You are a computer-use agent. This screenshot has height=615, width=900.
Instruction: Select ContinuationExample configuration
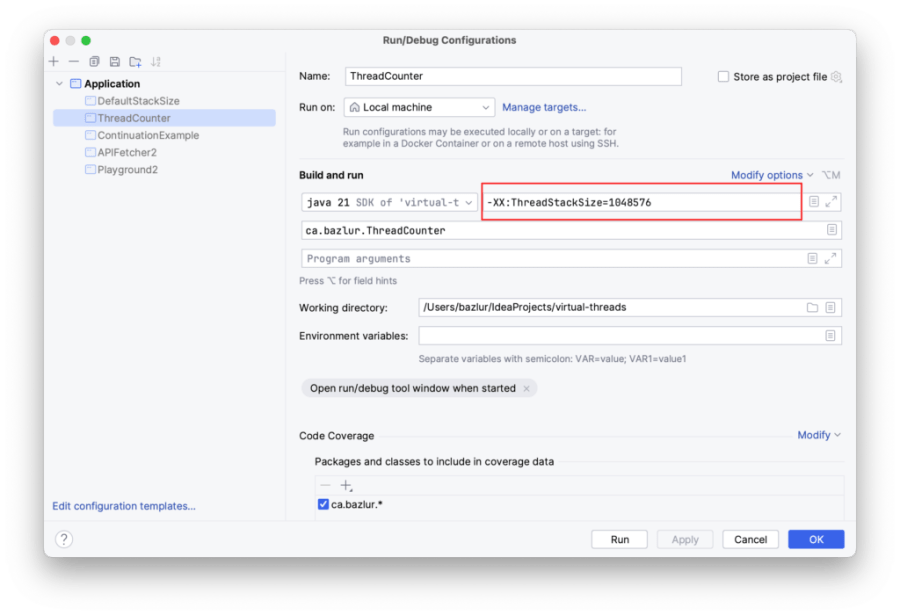(x=148, y=136)
